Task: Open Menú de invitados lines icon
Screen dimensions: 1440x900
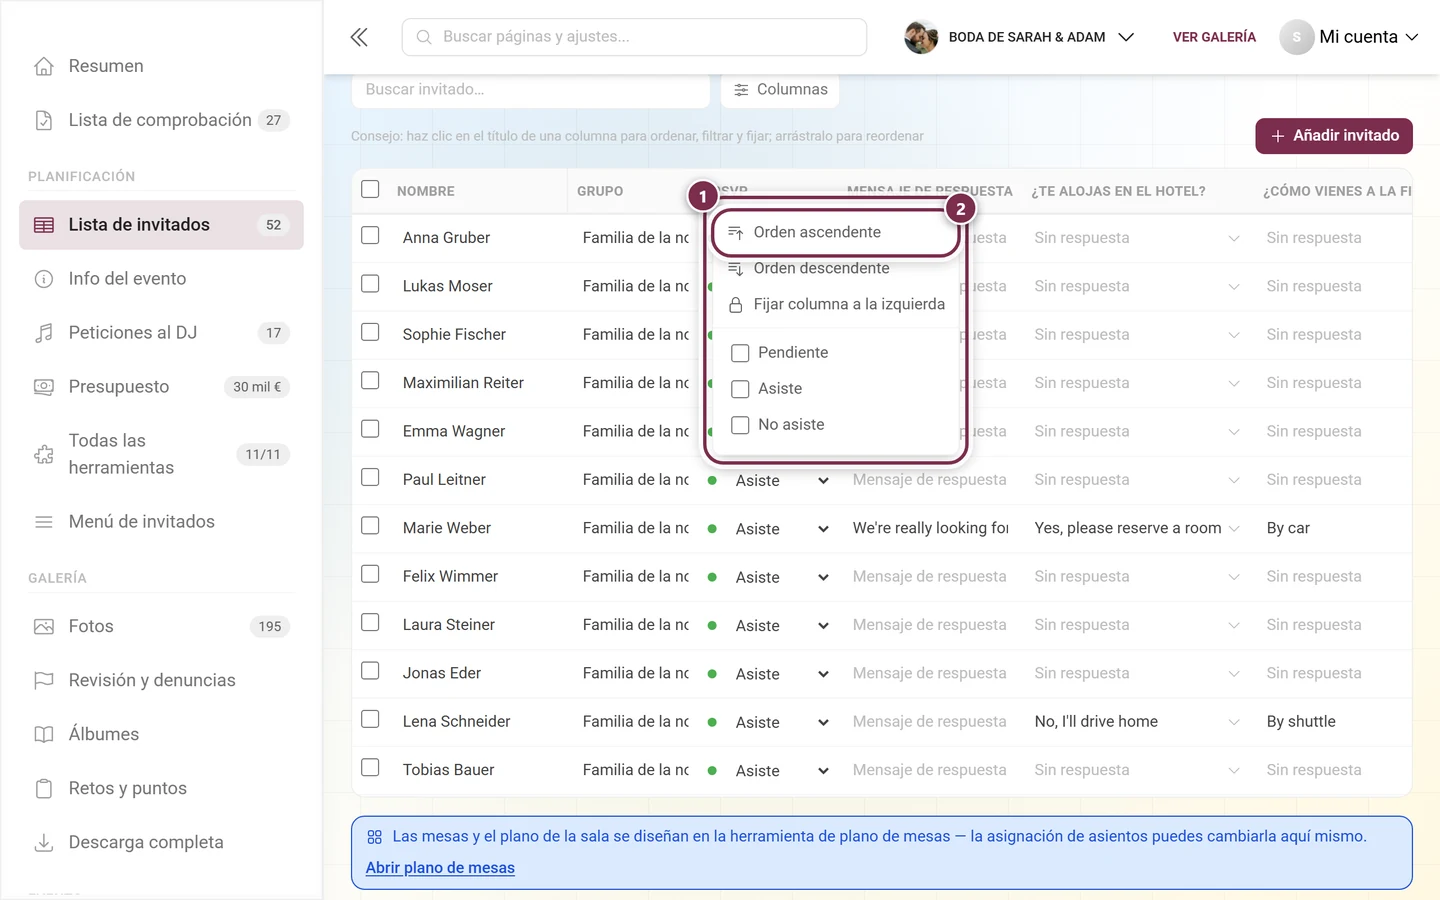Action: tap(44, 522)
